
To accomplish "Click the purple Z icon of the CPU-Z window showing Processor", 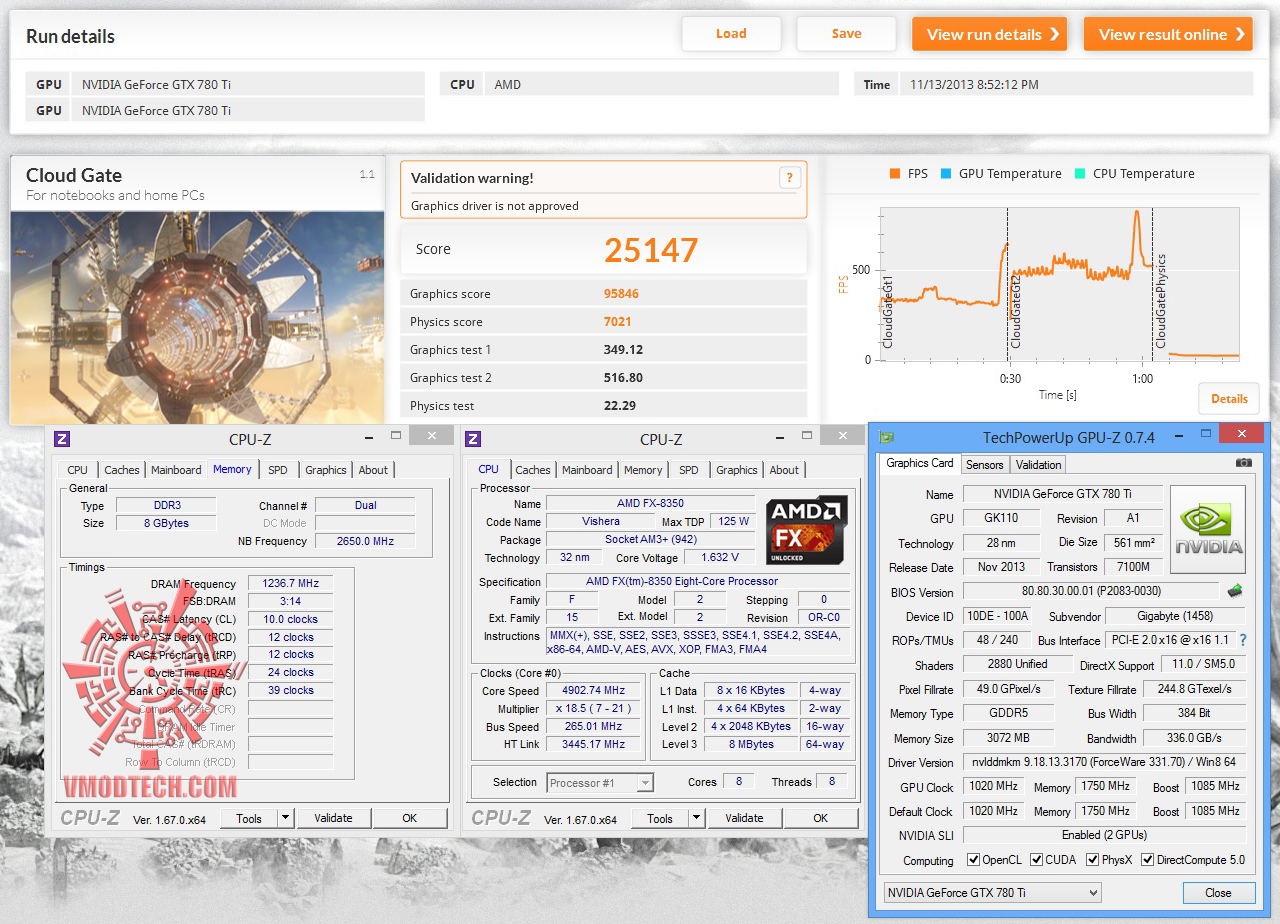I will click(473, 438).
